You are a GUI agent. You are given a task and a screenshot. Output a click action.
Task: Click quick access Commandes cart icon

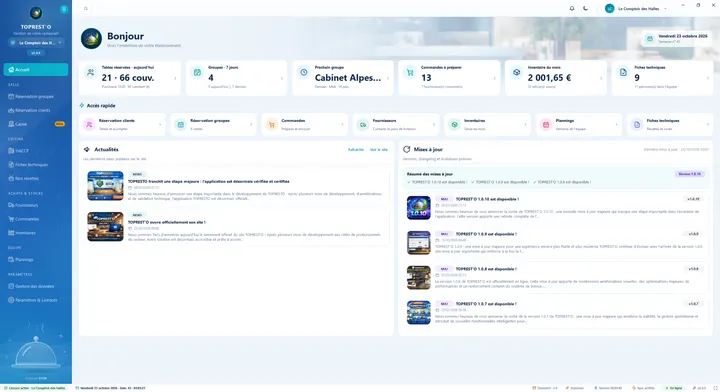272,124
